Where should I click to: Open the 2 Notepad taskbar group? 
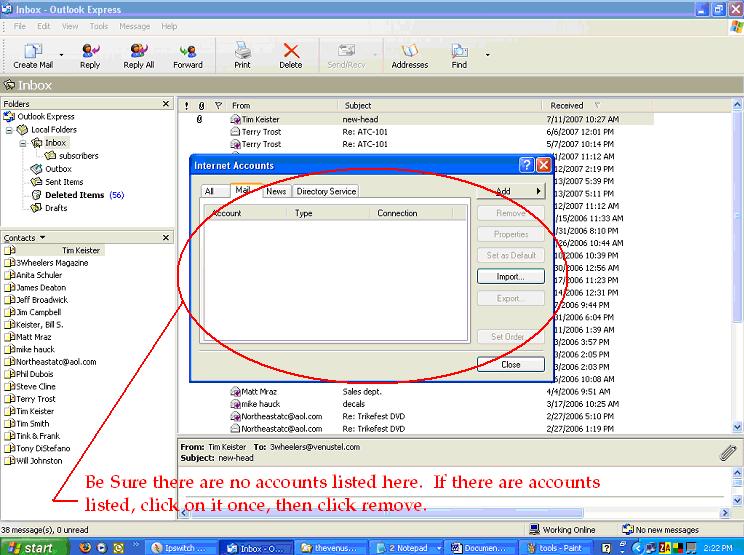[408, 548]
